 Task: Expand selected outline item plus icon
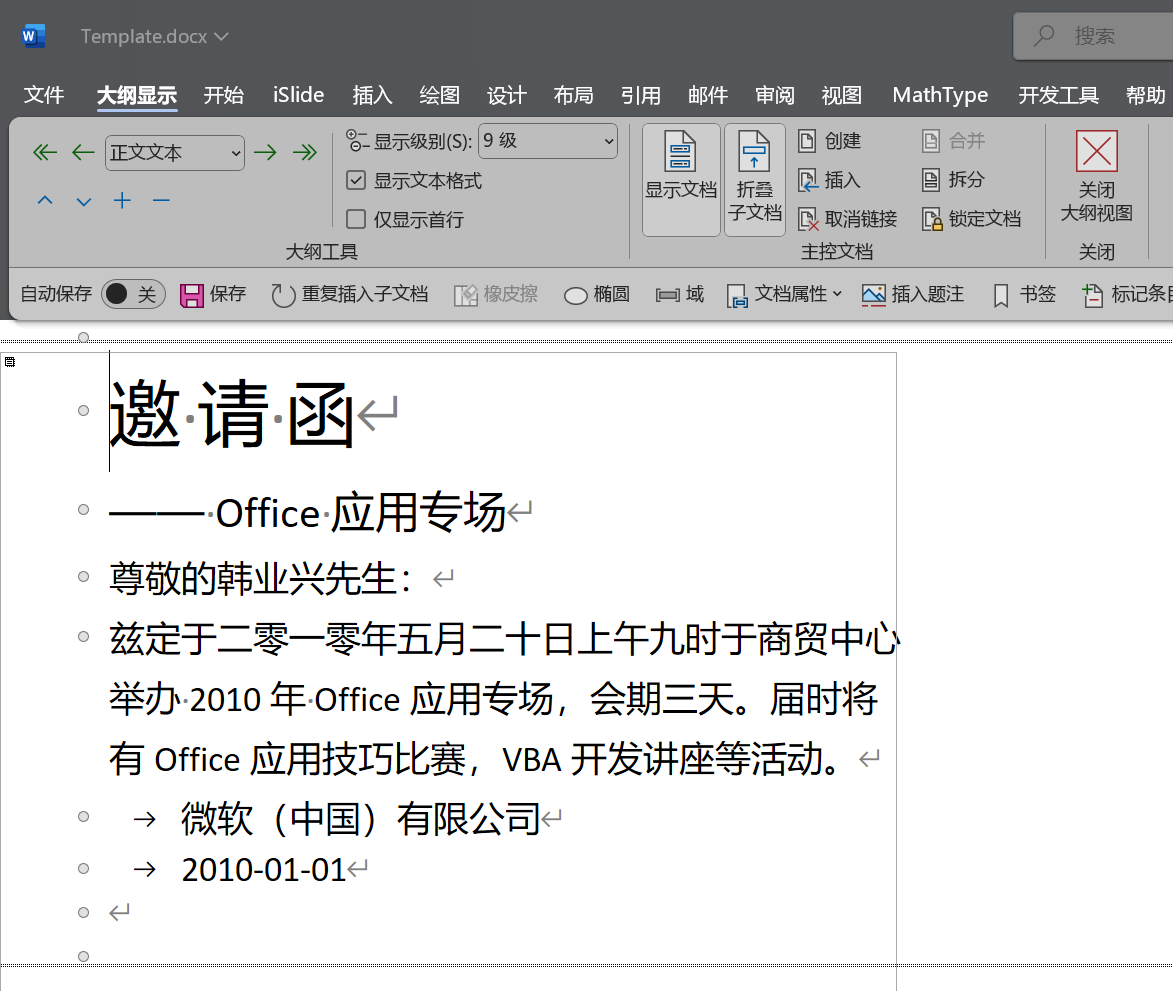122,200
